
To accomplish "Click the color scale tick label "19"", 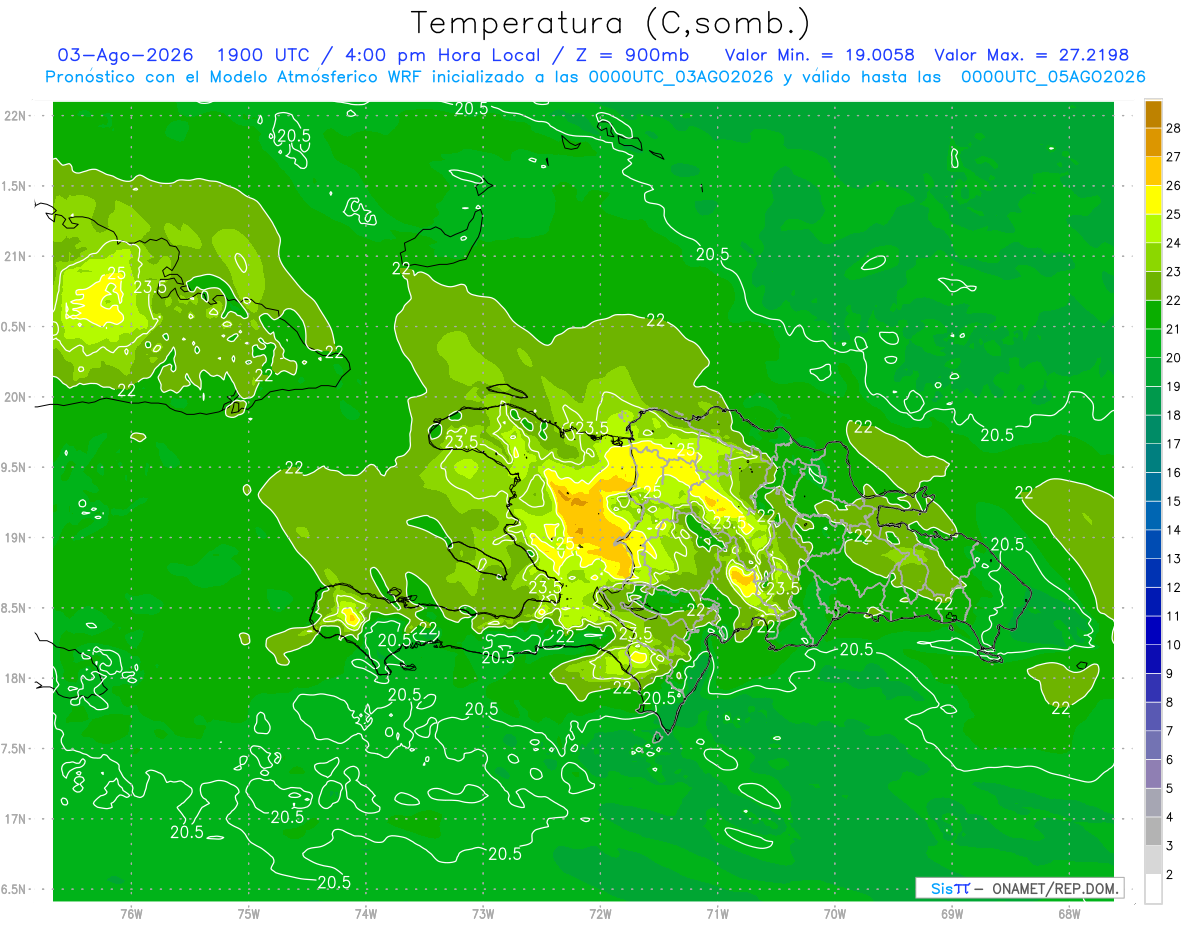I will click(x=1174, y=387).
